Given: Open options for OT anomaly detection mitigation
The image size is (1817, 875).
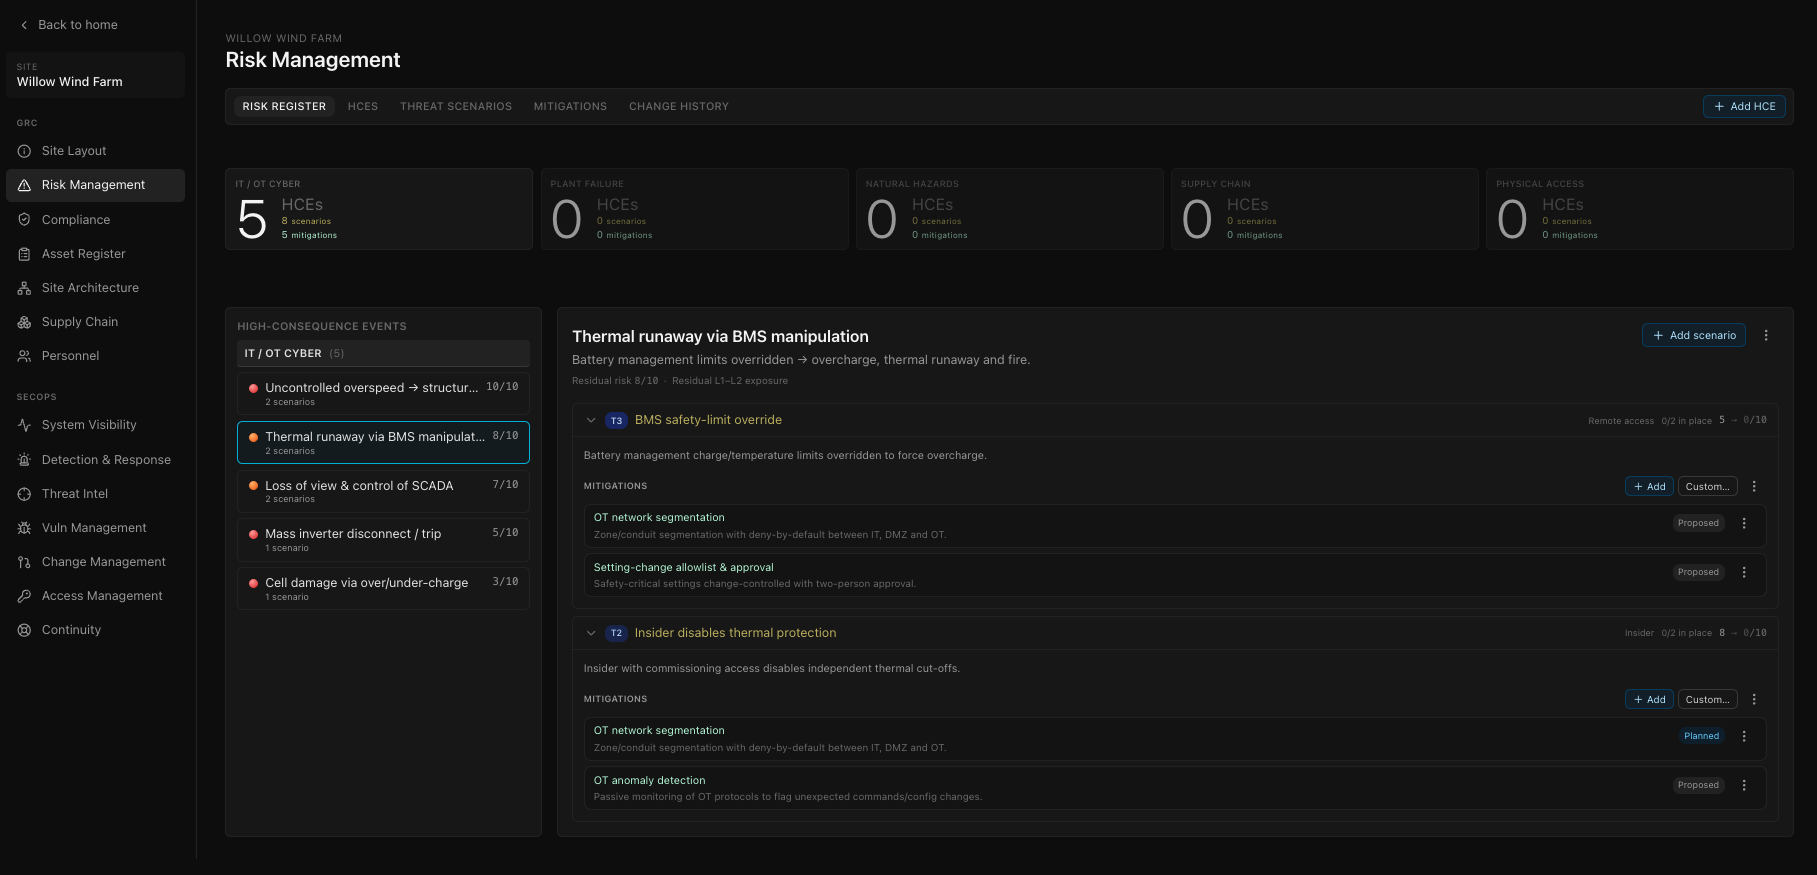Looking at the screenshot, I should [x=1744, y=786].
